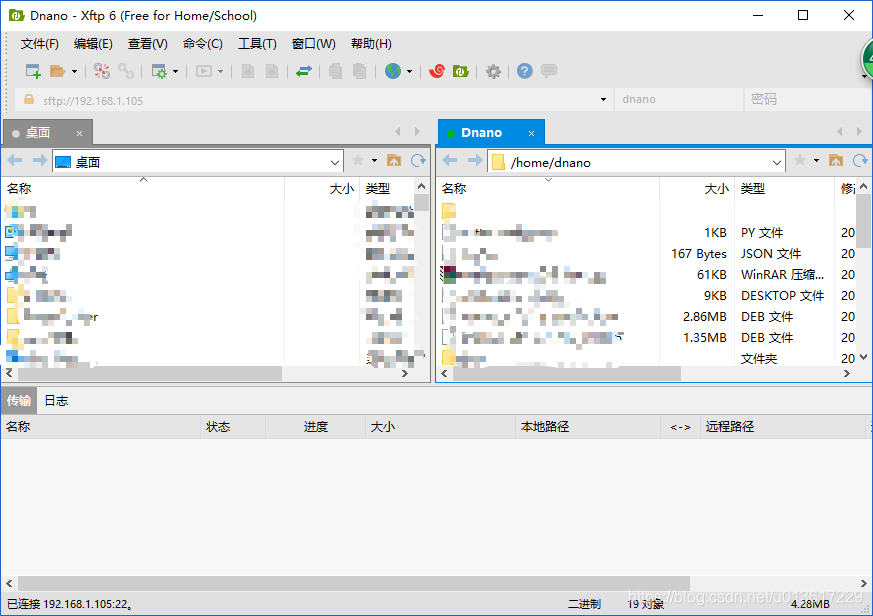Open the dropdown arrow beside Open Session
Image resolution: width=873 pixels, height=616 pixels.
(x=74, y=71)
